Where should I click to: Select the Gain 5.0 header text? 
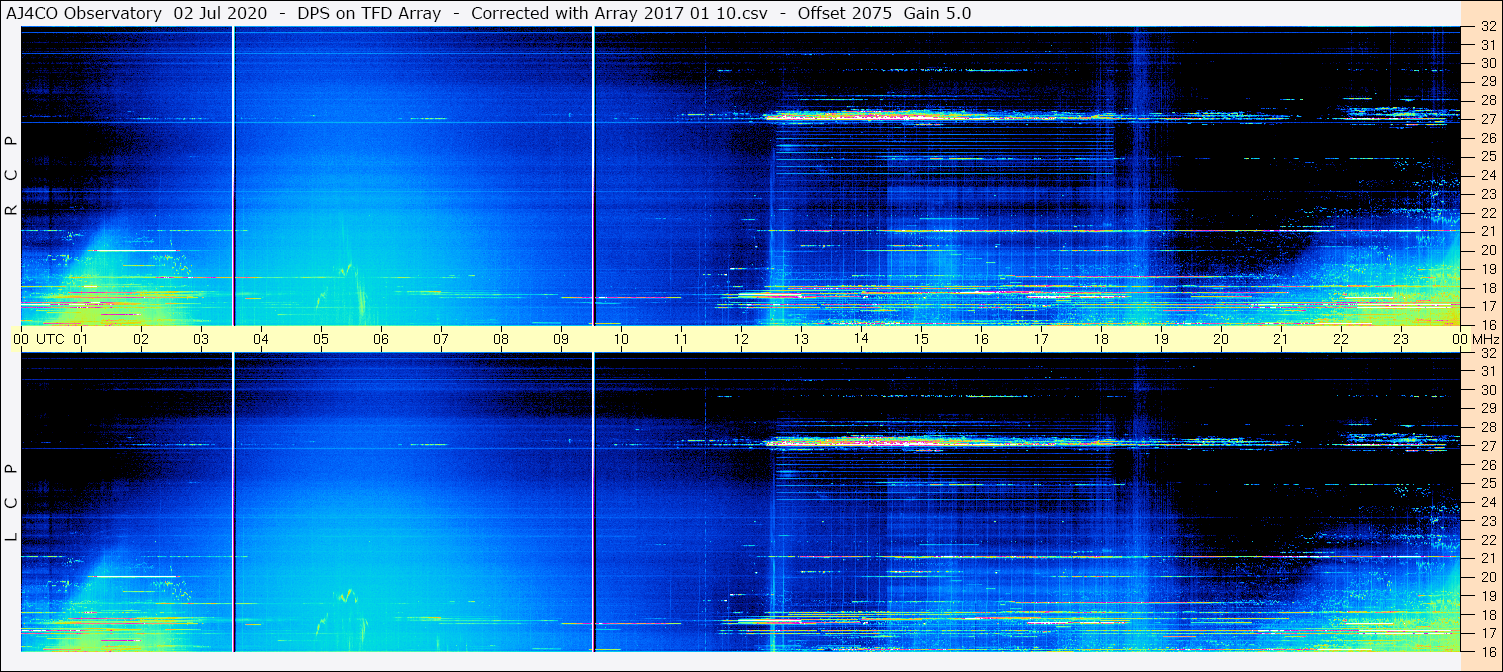coord(937,13)
